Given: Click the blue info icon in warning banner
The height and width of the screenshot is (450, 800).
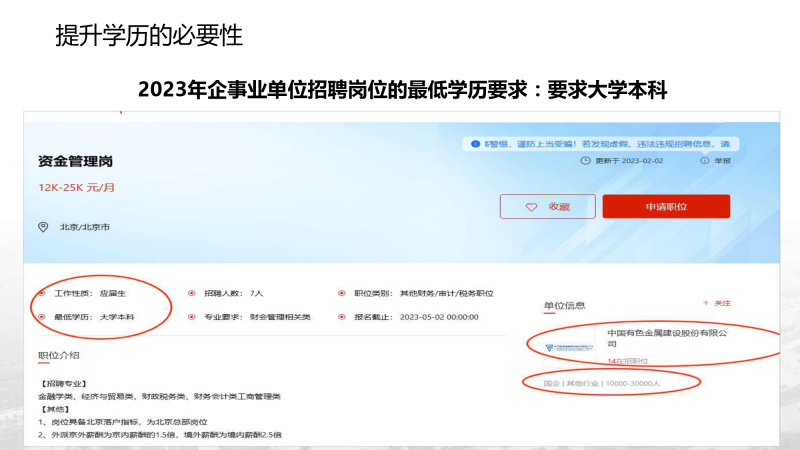Looking at the screenshot, I should (x=478, y=144).
